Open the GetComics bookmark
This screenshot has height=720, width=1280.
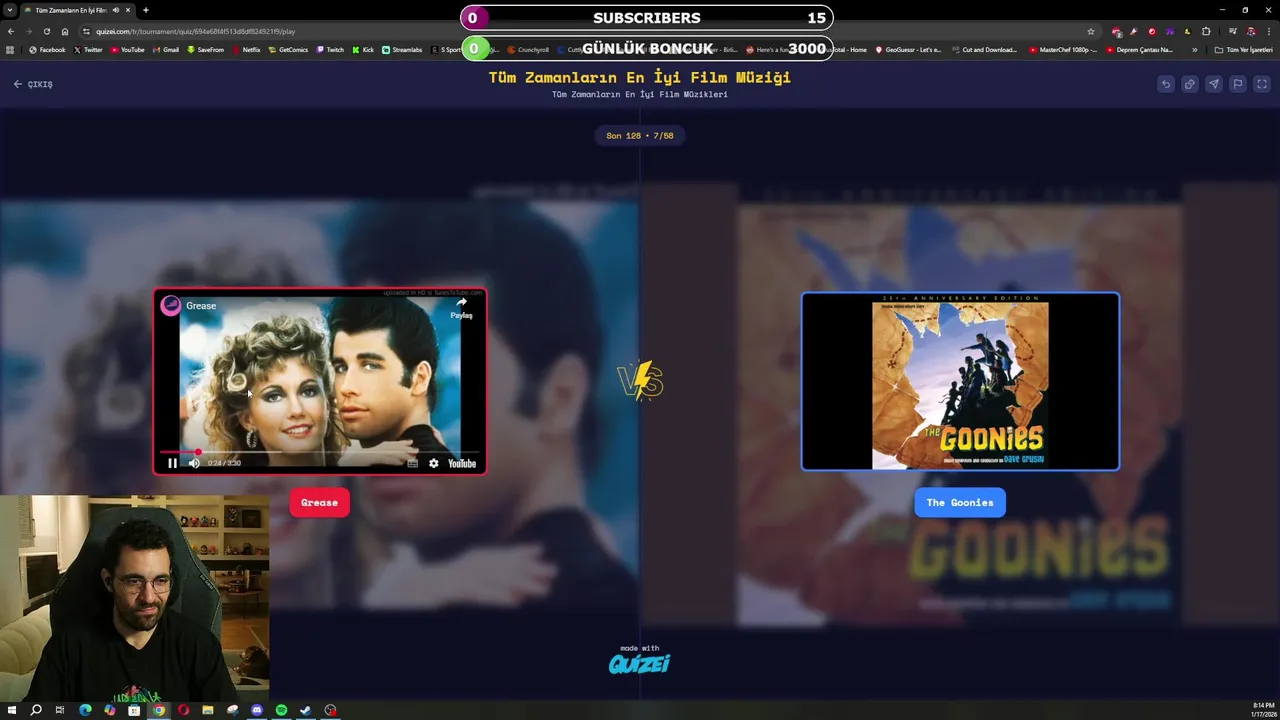point(289,49)
